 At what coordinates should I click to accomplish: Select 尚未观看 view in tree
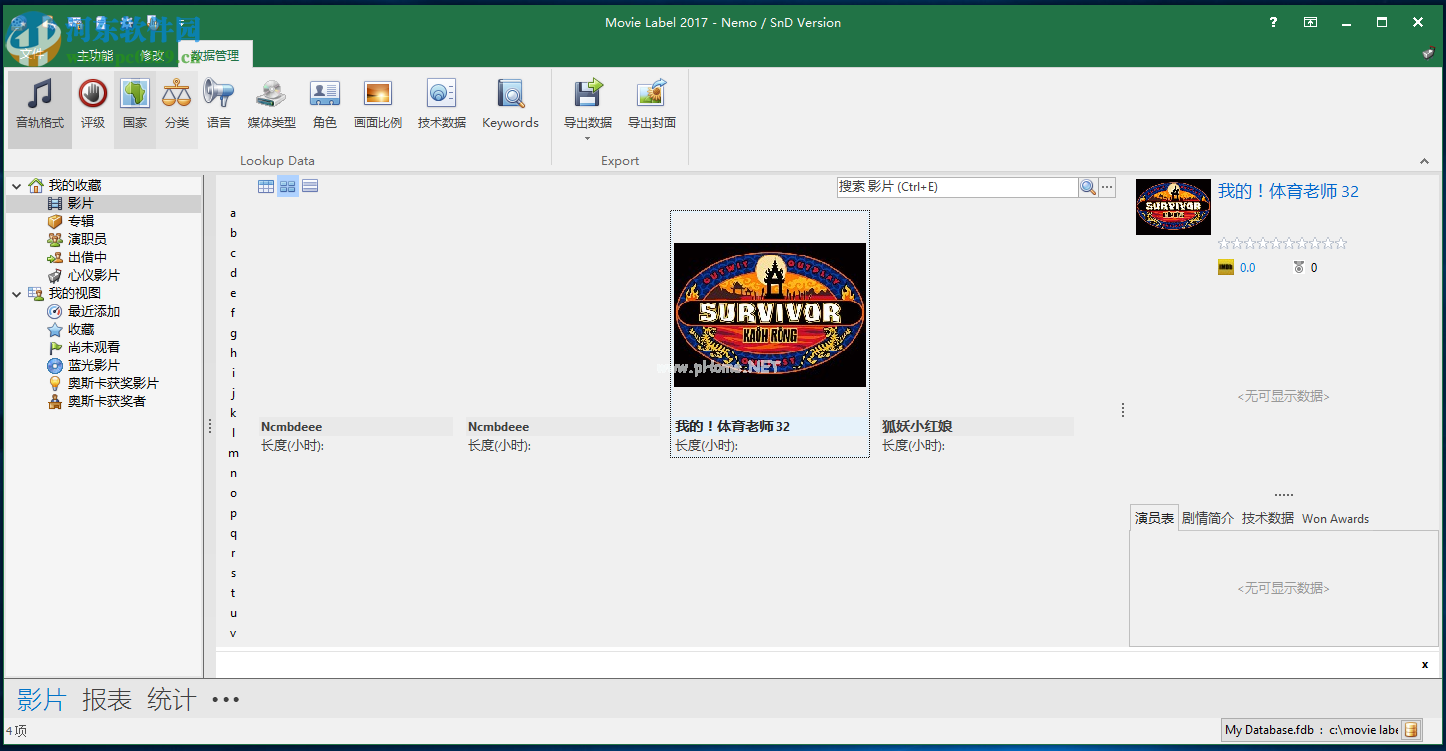tap(93, 347)
